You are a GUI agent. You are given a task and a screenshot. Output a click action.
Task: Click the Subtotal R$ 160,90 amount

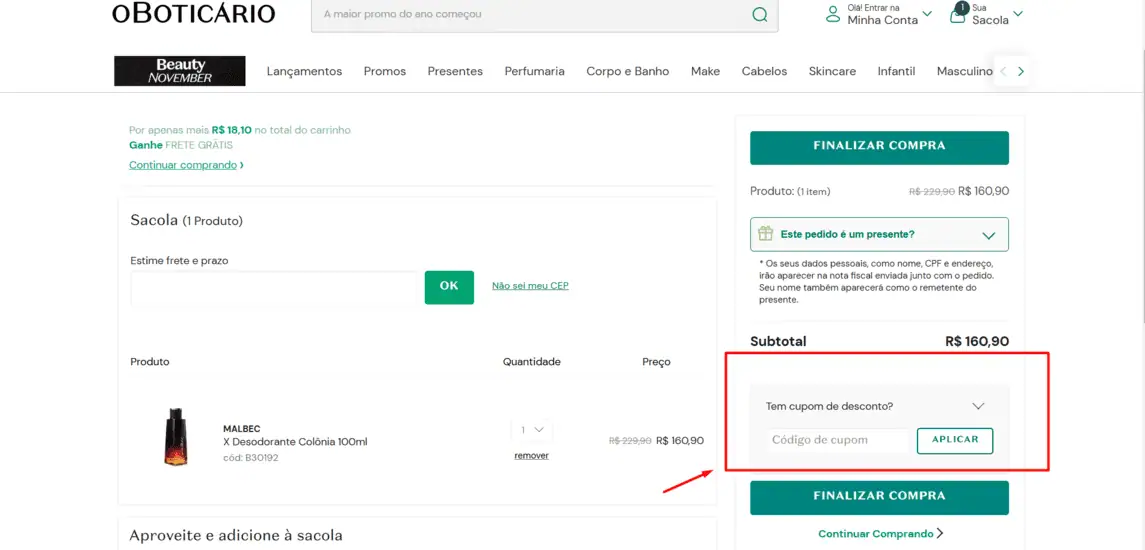(977, 341)
